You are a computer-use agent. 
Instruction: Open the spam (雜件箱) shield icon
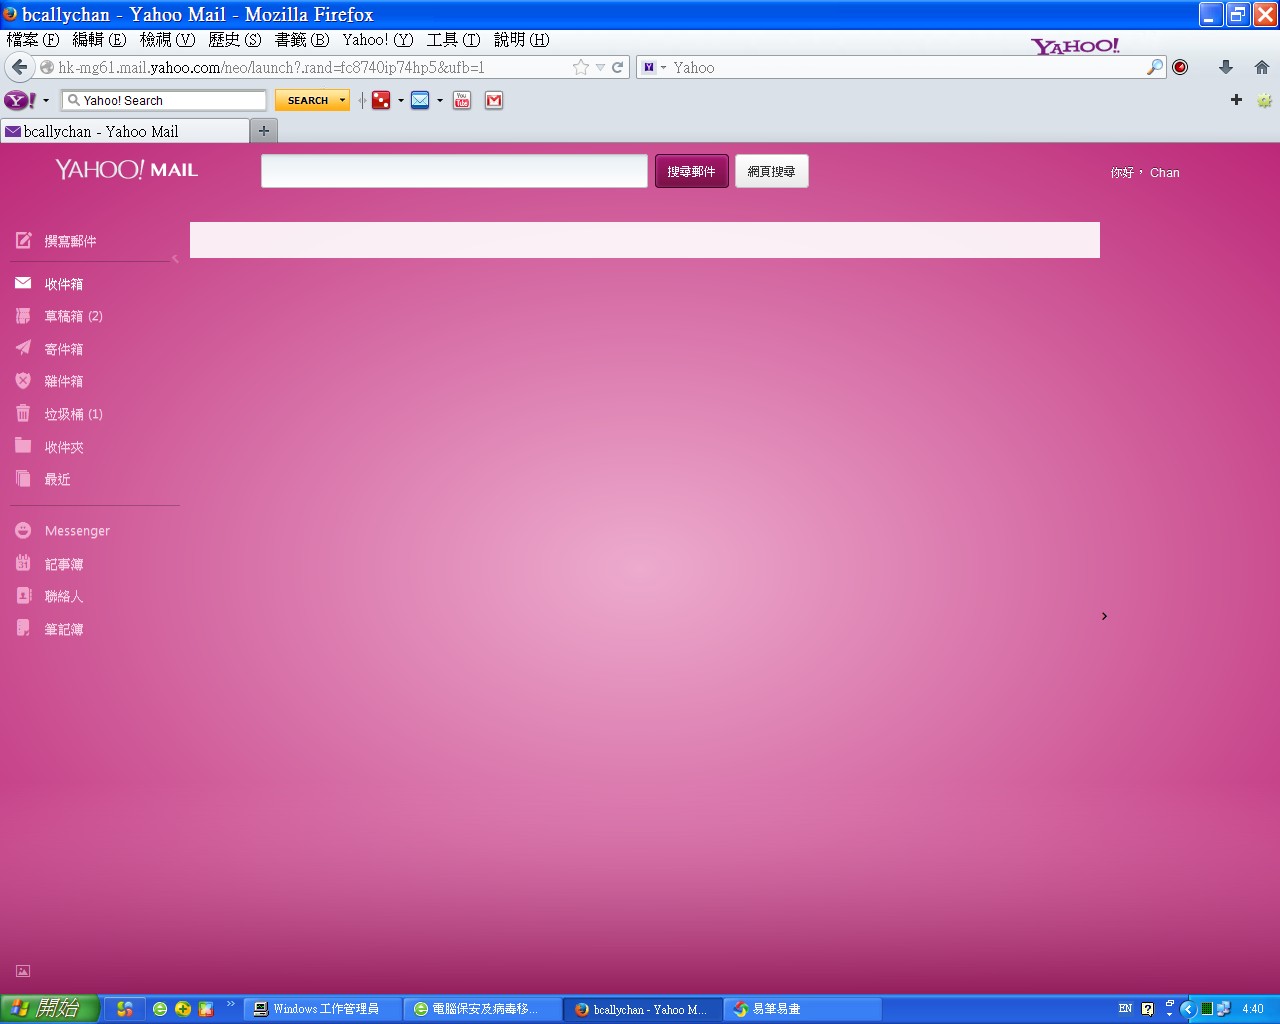click(23, 381)
